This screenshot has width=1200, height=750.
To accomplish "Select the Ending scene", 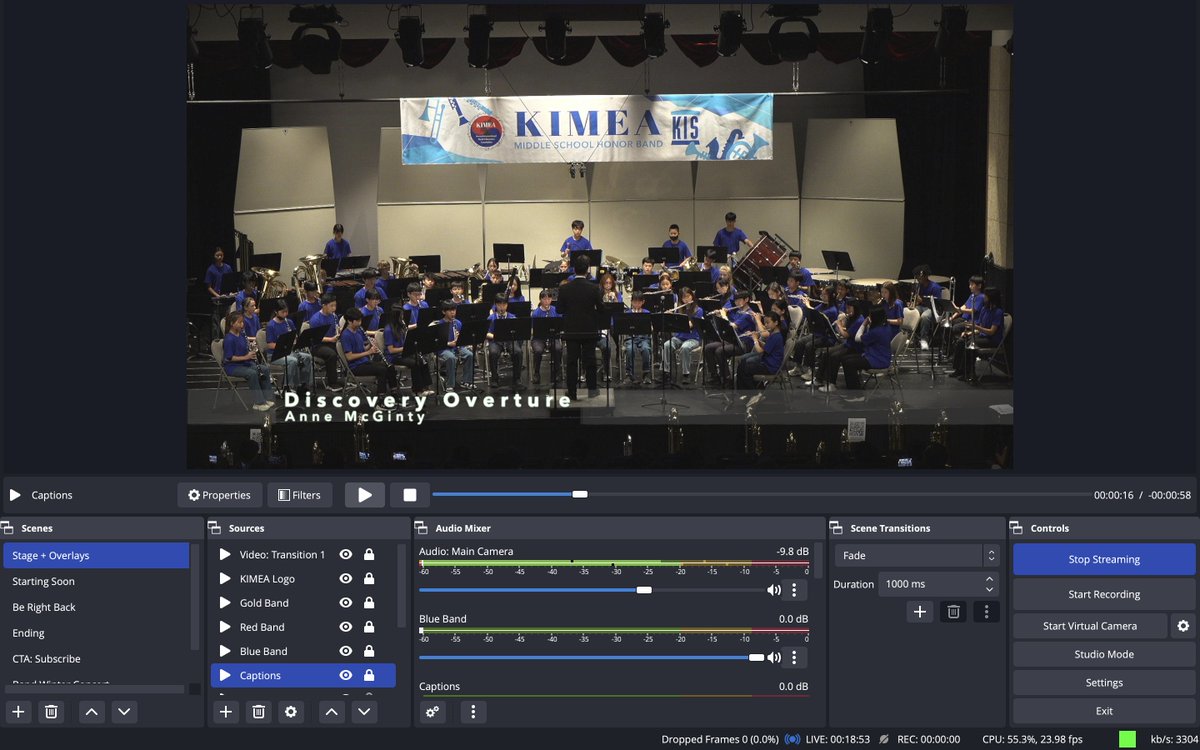I will (97, 633).
